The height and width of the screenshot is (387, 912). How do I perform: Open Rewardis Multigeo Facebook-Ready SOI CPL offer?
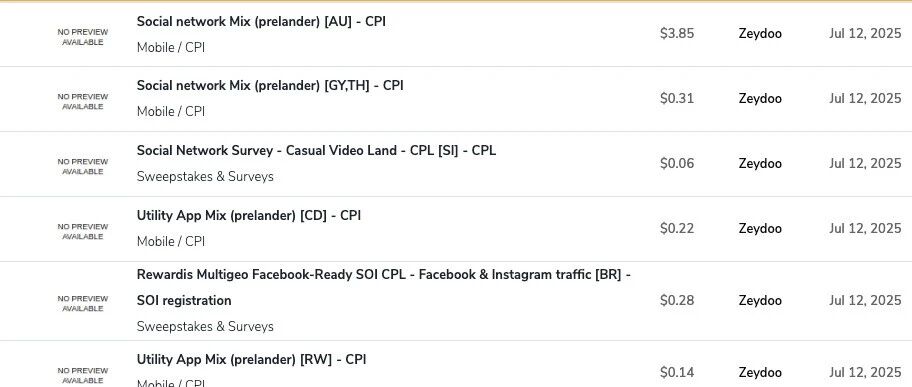[x=384, y=287]
